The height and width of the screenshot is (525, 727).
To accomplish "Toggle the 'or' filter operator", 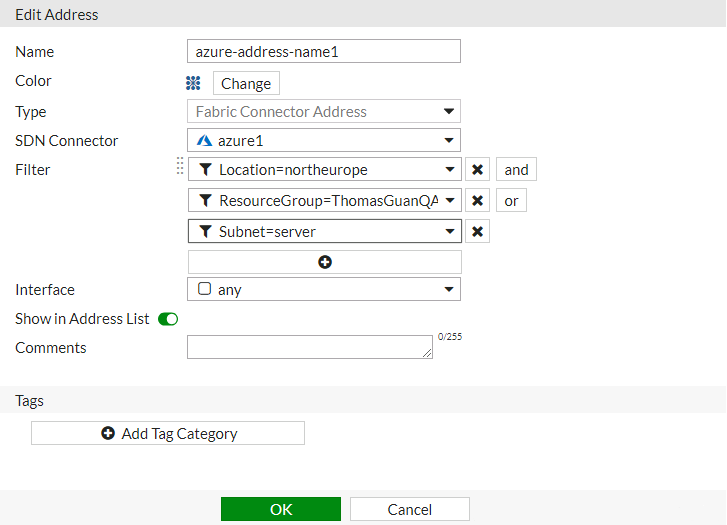I will coord(511,201).
